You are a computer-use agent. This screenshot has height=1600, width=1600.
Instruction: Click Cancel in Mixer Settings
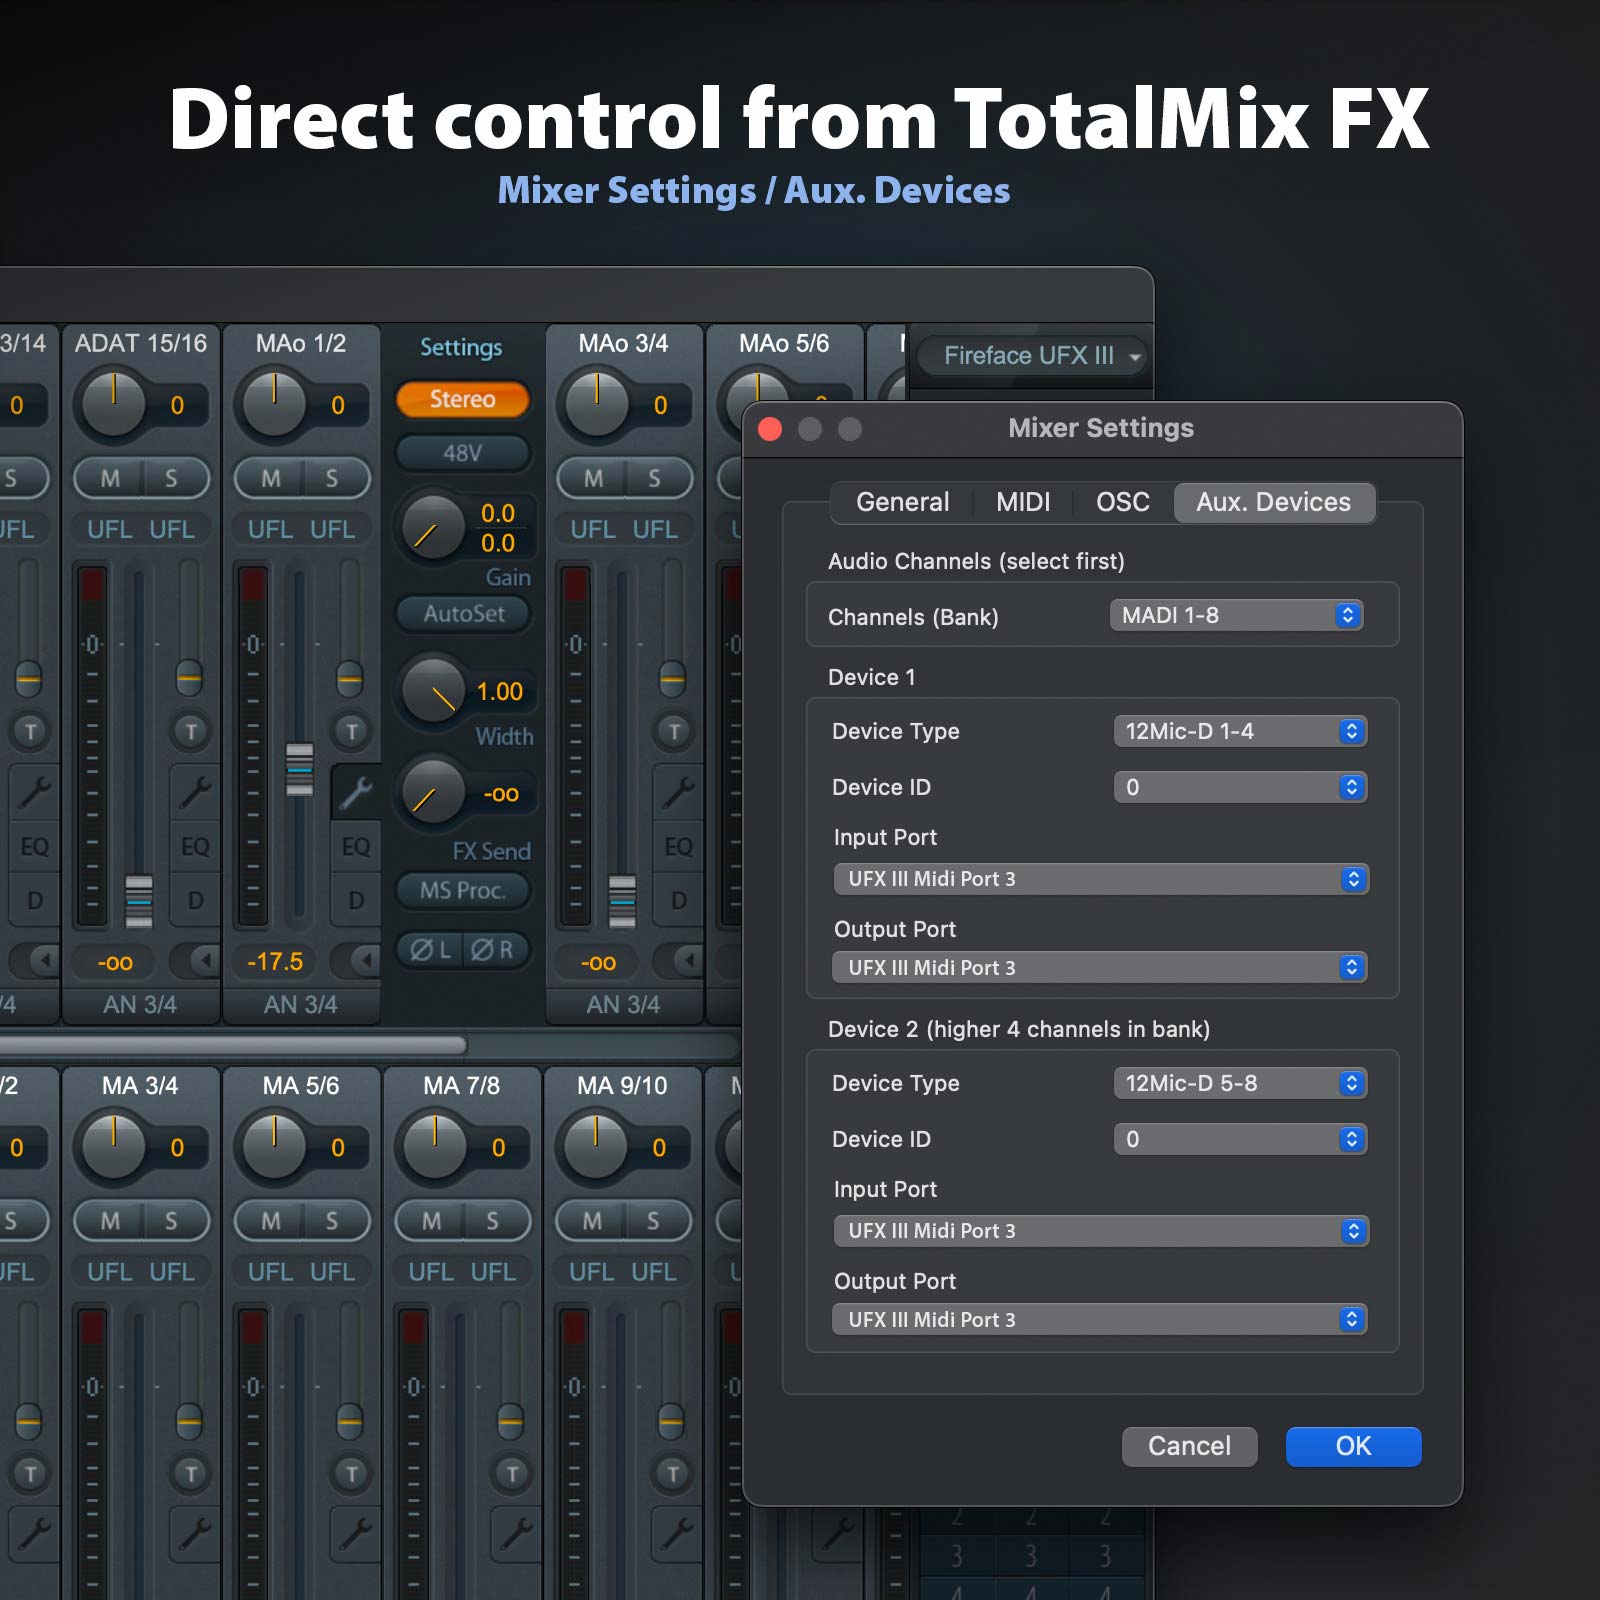coord(1189,1446)
